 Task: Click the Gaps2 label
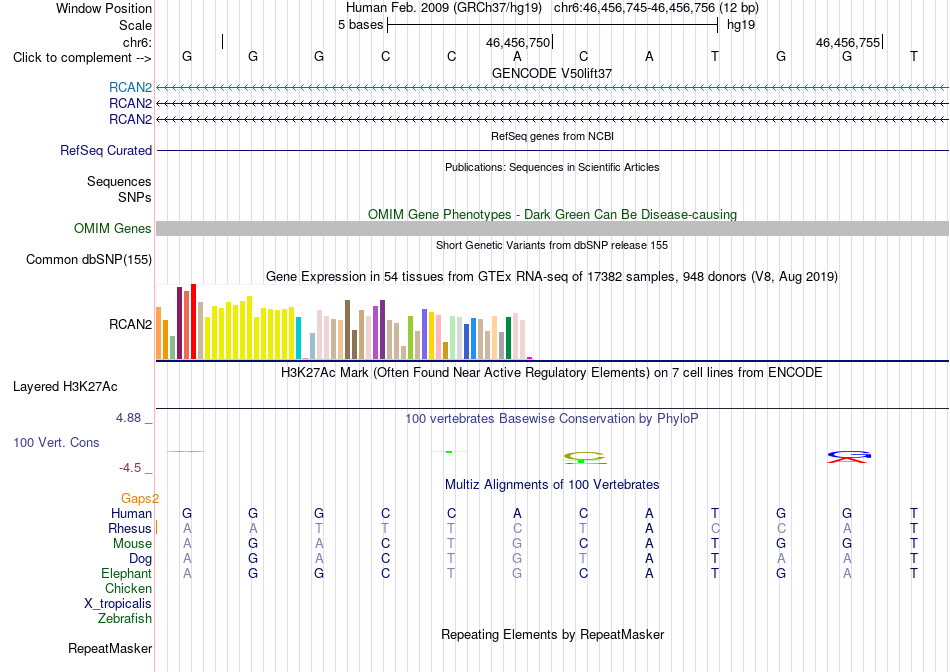tap(140, 498)
